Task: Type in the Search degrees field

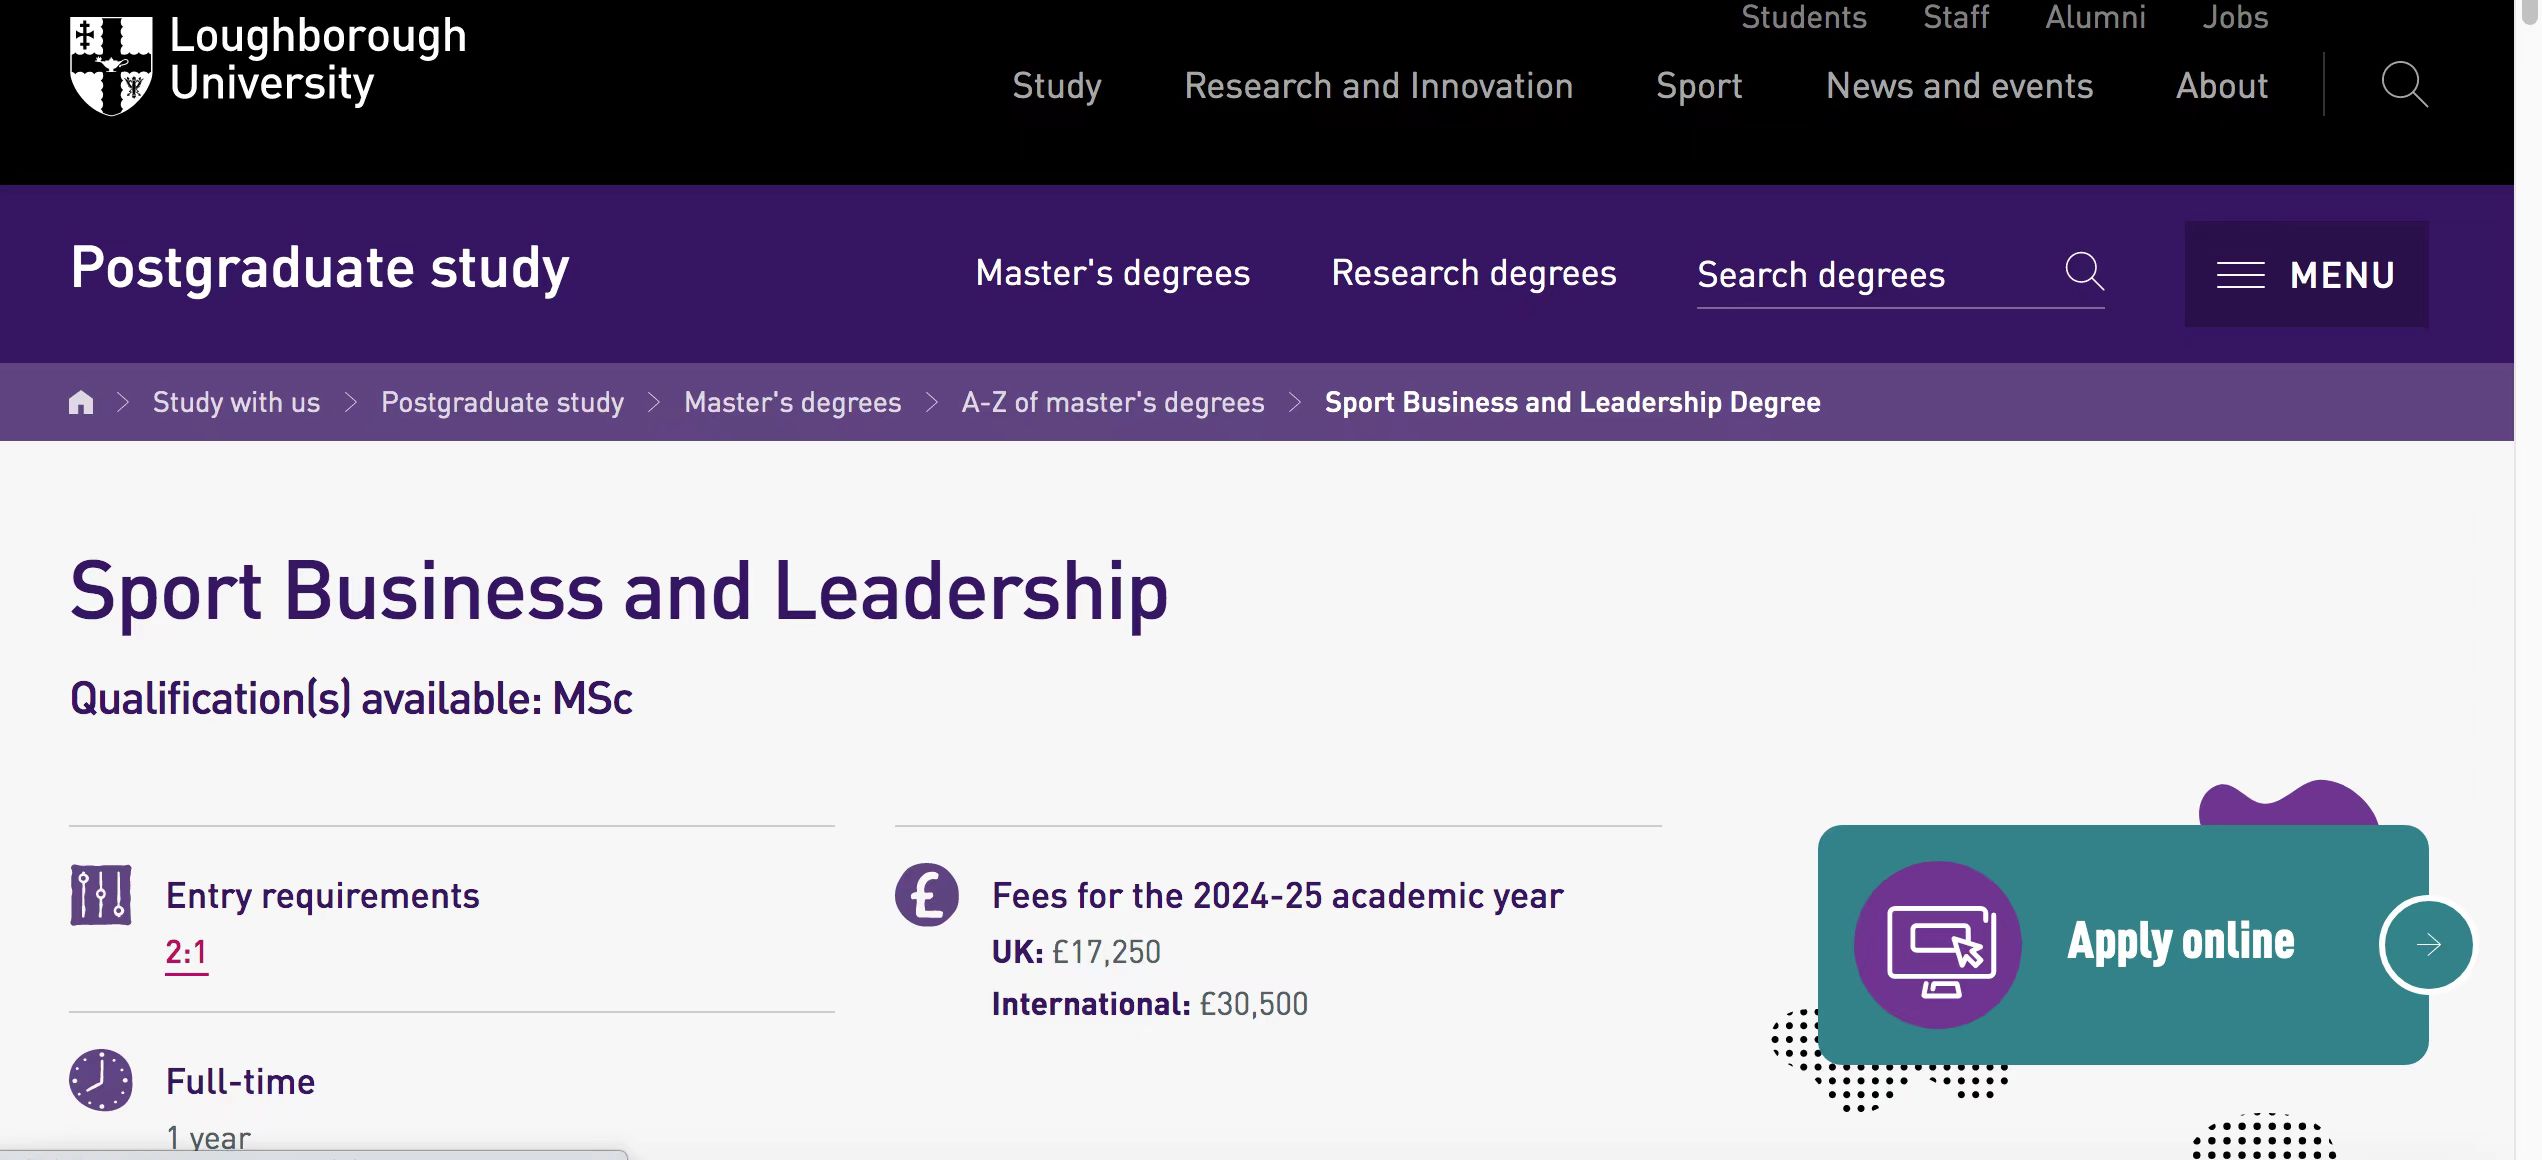Action: [x=1870, y=275]
